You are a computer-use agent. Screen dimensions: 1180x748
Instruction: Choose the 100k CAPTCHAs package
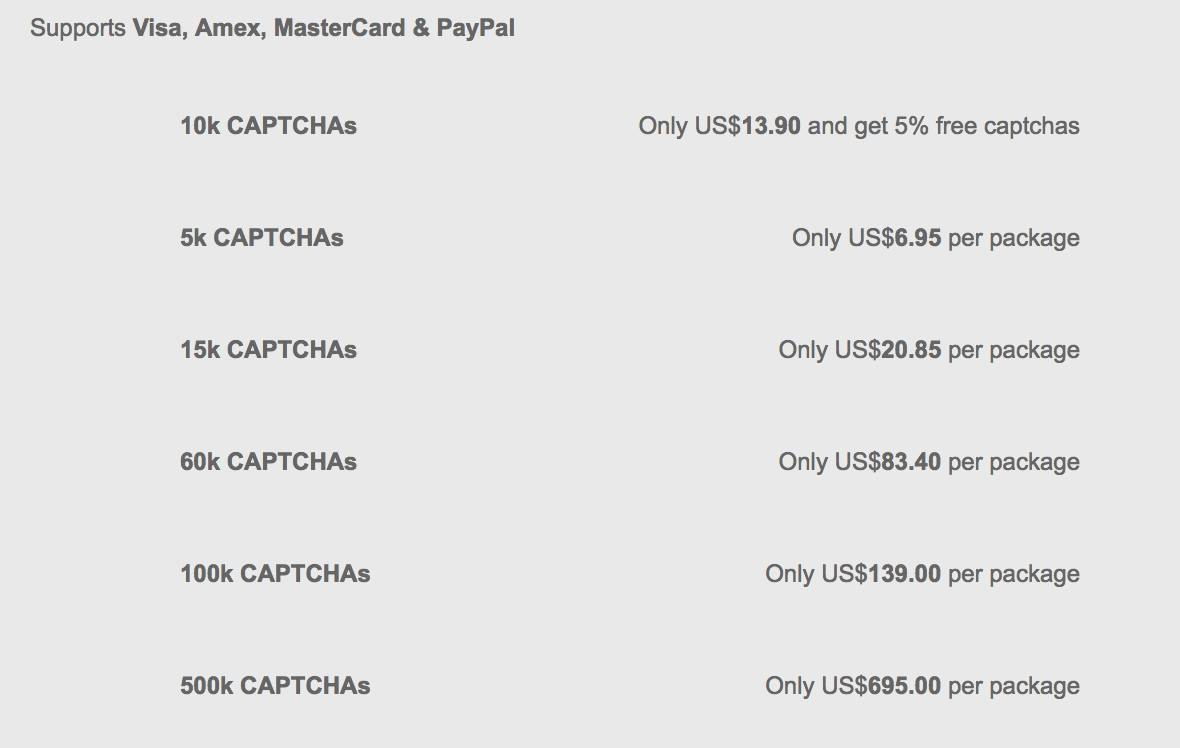[275, 574]
